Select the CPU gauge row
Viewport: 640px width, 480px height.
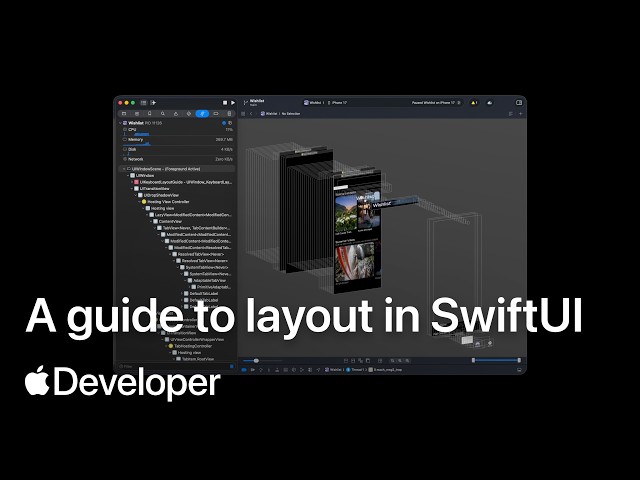[178, 130]
